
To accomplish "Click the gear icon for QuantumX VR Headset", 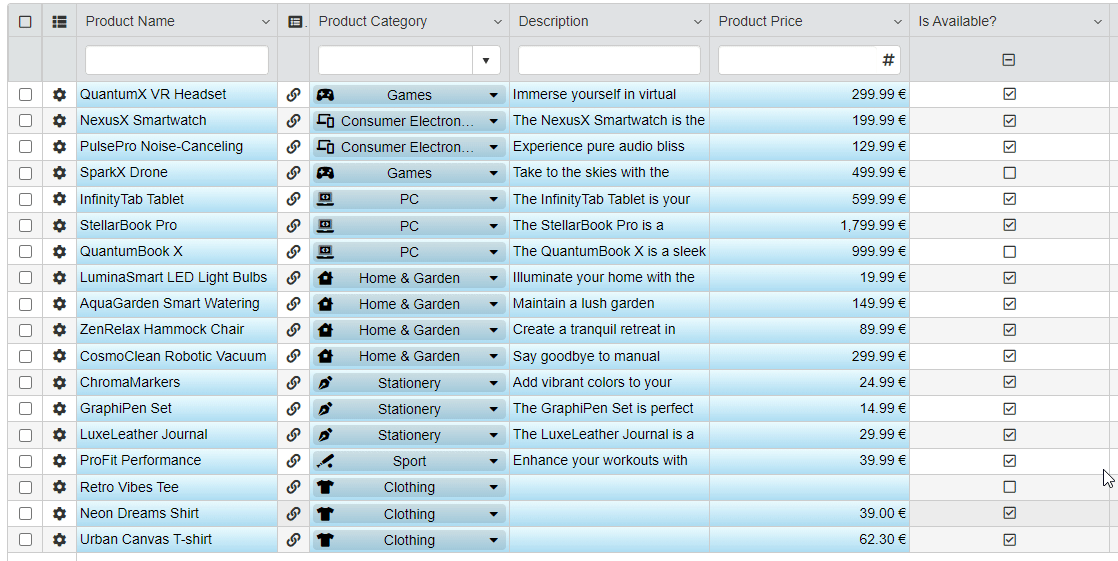I will (59, 94).
